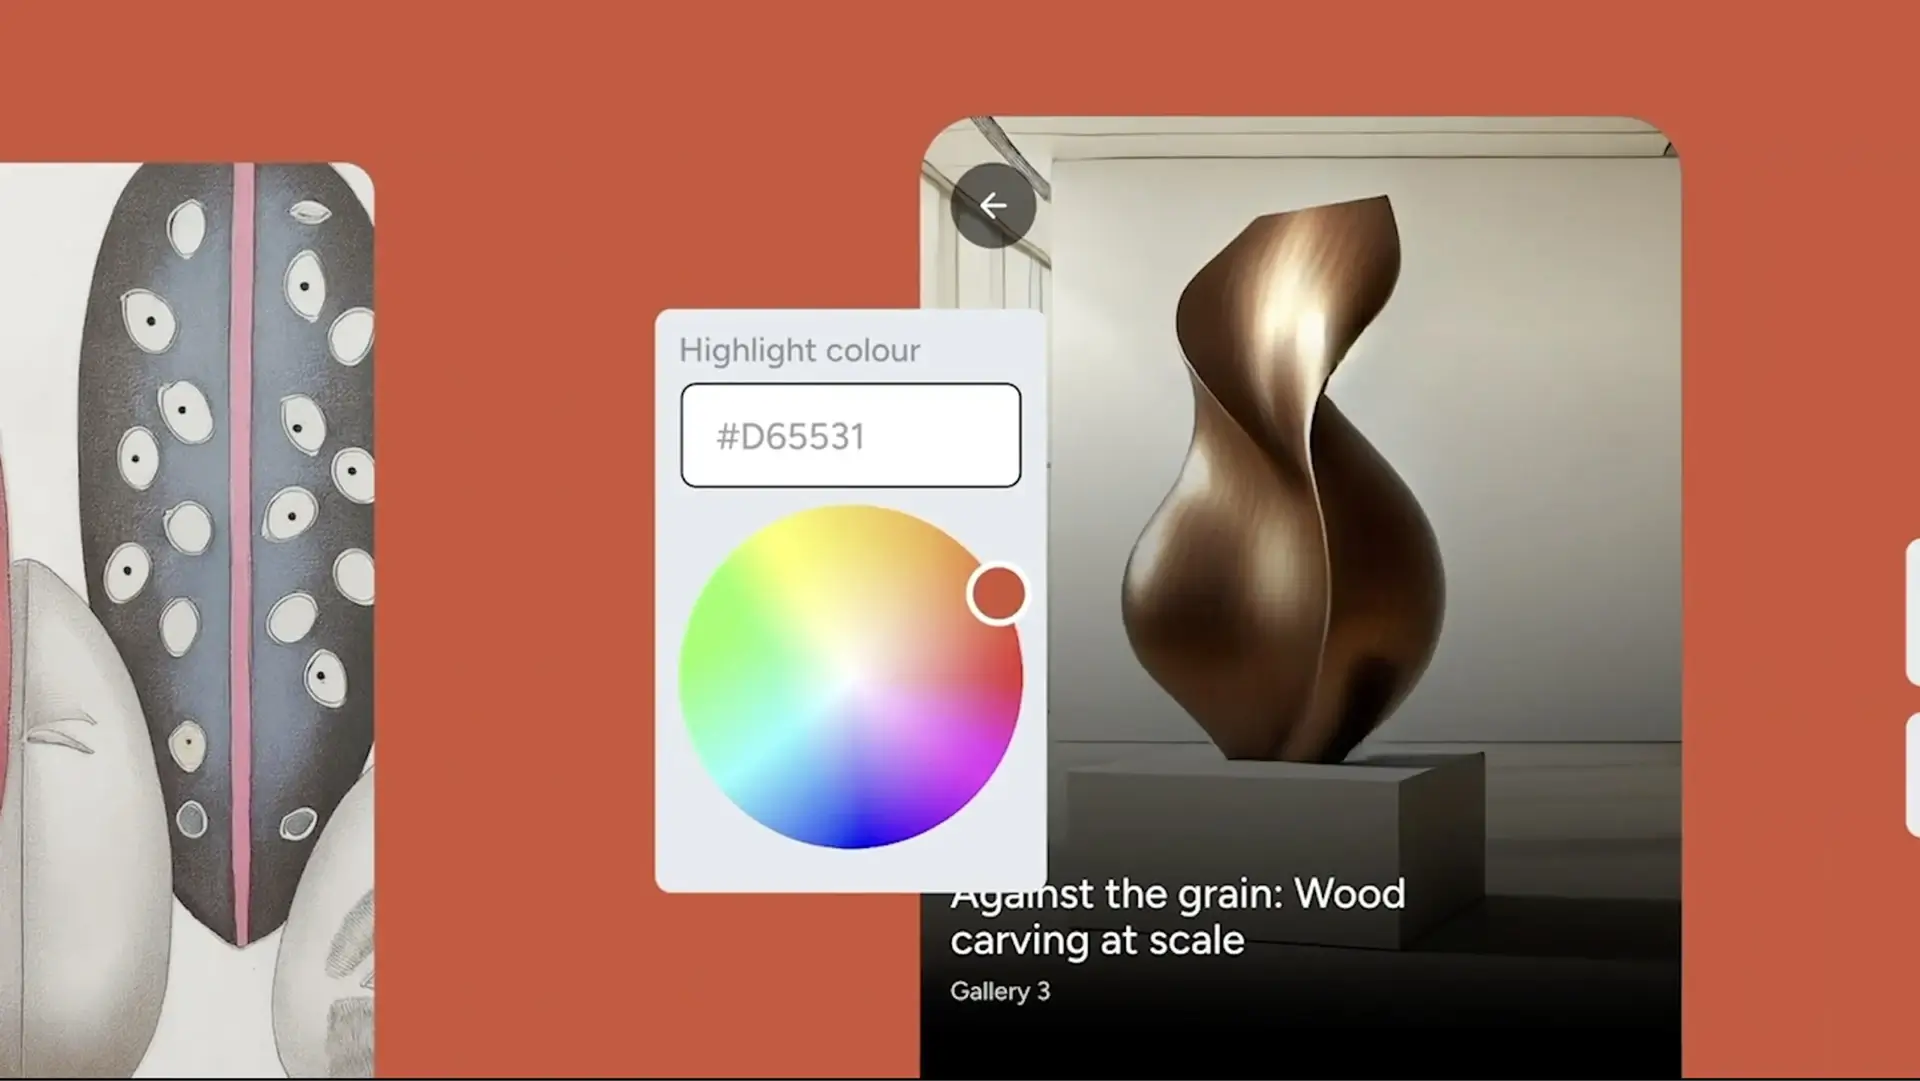This screenshot has width=1920, height=1081.
Task: Click the 'Highlight colour' heading
Action: 799,351
